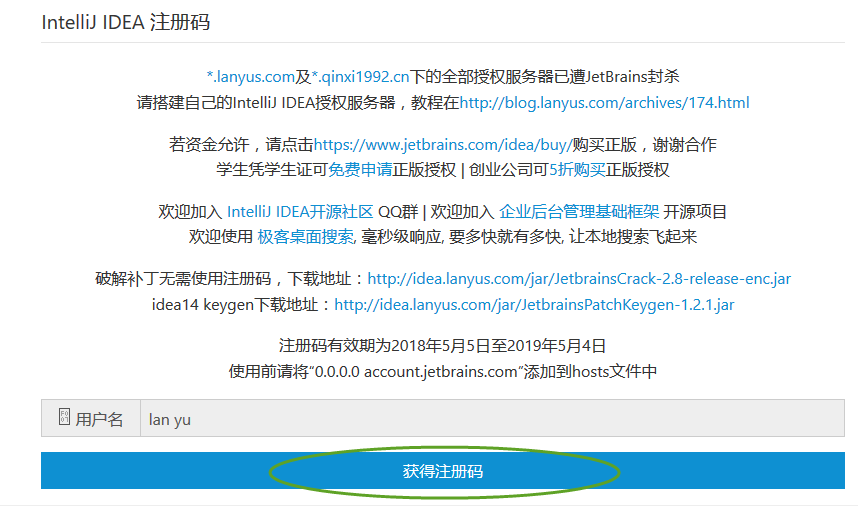Click the 免费申请 link for students
The image size is (858, 508).
tap(360, 170)
